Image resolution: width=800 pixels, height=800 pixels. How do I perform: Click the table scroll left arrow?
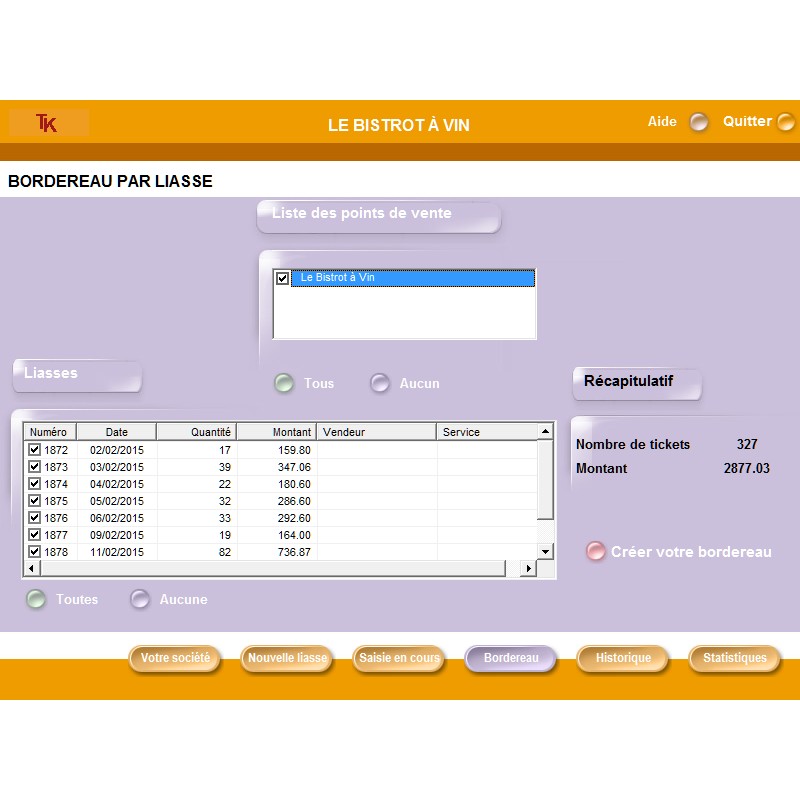pos(32,568)
